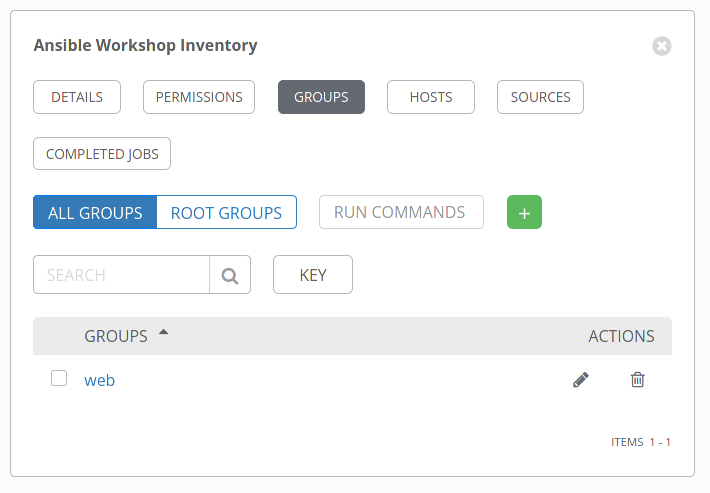Open the PERMISSIONS tab
The width and height of the screenshot is (710, 493).
coord(199,97)
